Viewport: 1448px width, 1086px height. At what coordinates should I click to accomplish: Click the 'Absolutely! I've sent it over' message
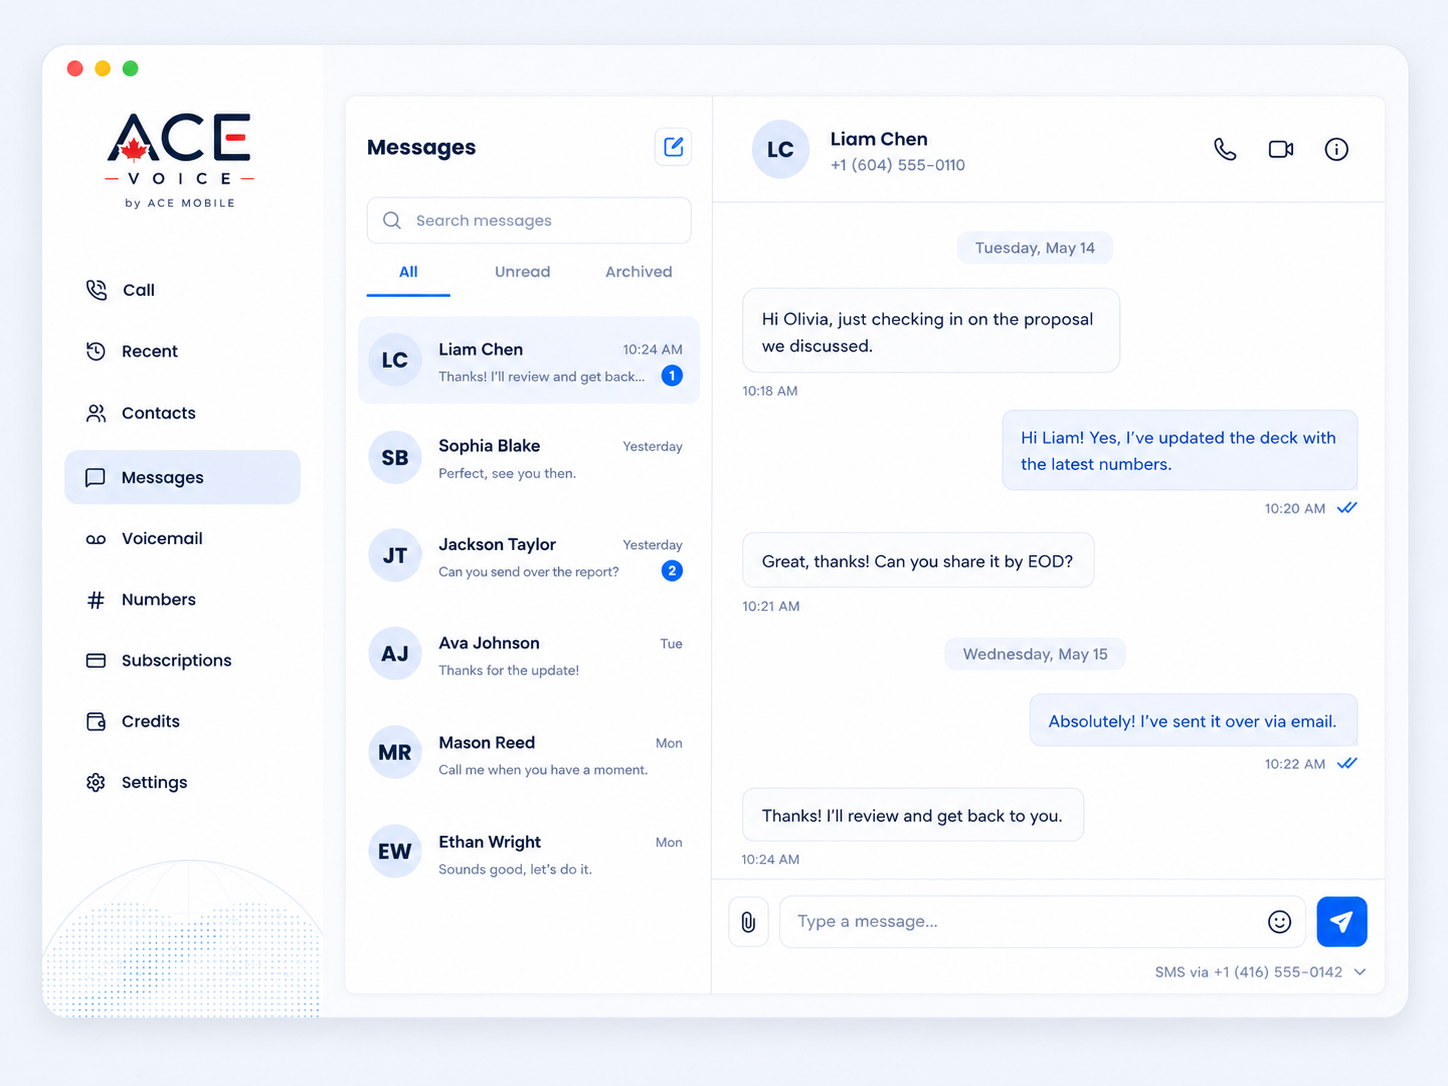tap(1193, 721)
